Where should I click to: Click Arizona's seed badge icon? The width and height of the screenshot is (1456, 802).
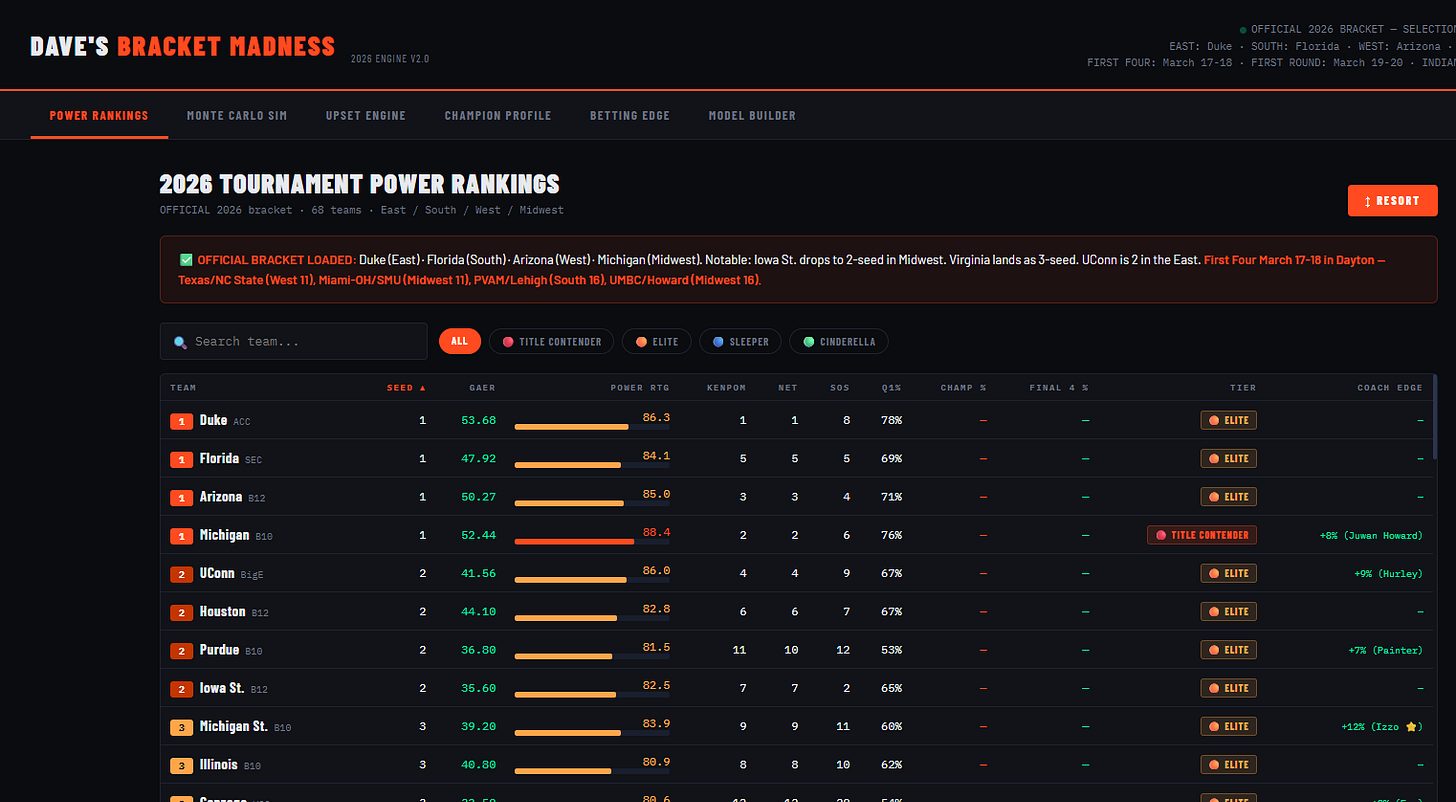[x=181, y=497]
